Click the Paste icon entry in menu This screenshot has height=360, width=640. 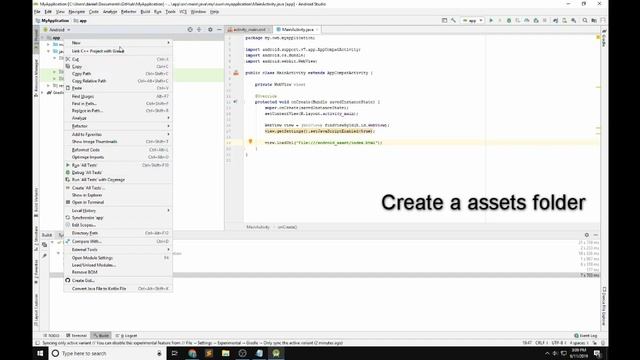118,88
